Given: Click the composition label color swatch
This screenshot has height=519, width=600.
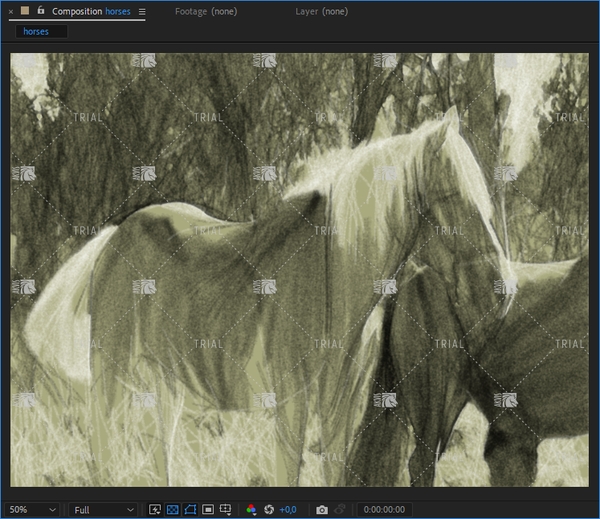Looking at the screenshot, I should point(25,11).
